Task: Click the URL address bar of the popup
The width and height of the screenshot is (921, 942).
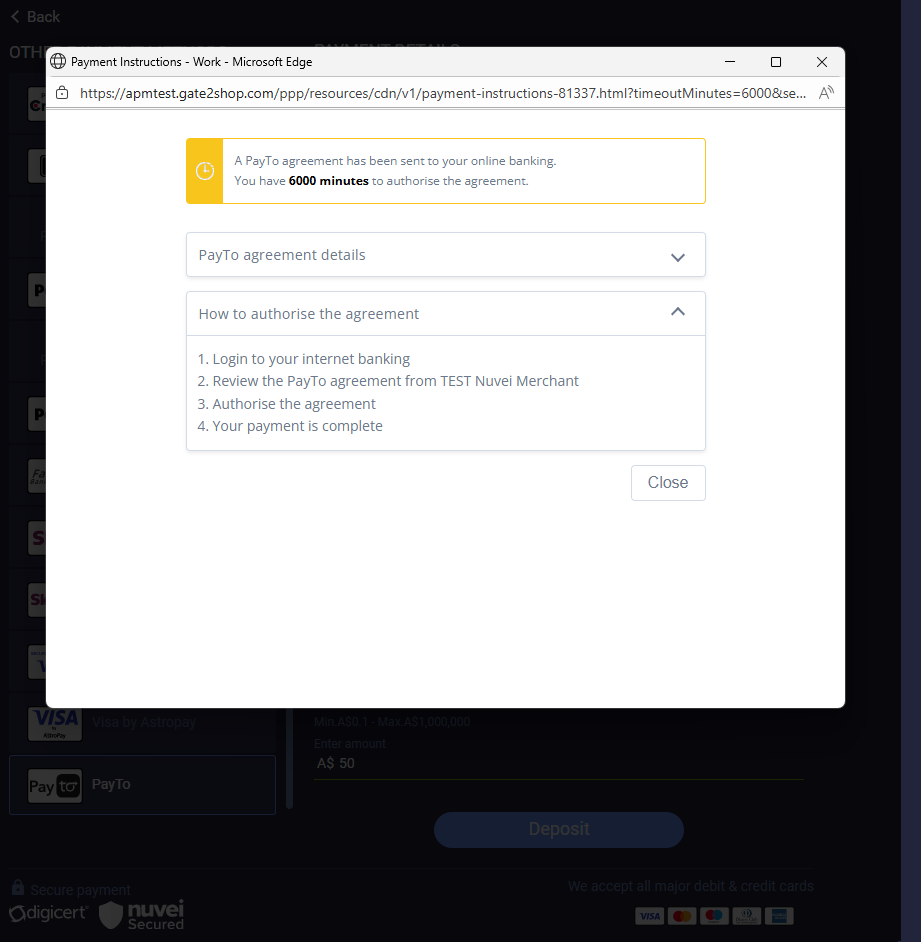Action: pyautogui.click(x=440, y=93)
